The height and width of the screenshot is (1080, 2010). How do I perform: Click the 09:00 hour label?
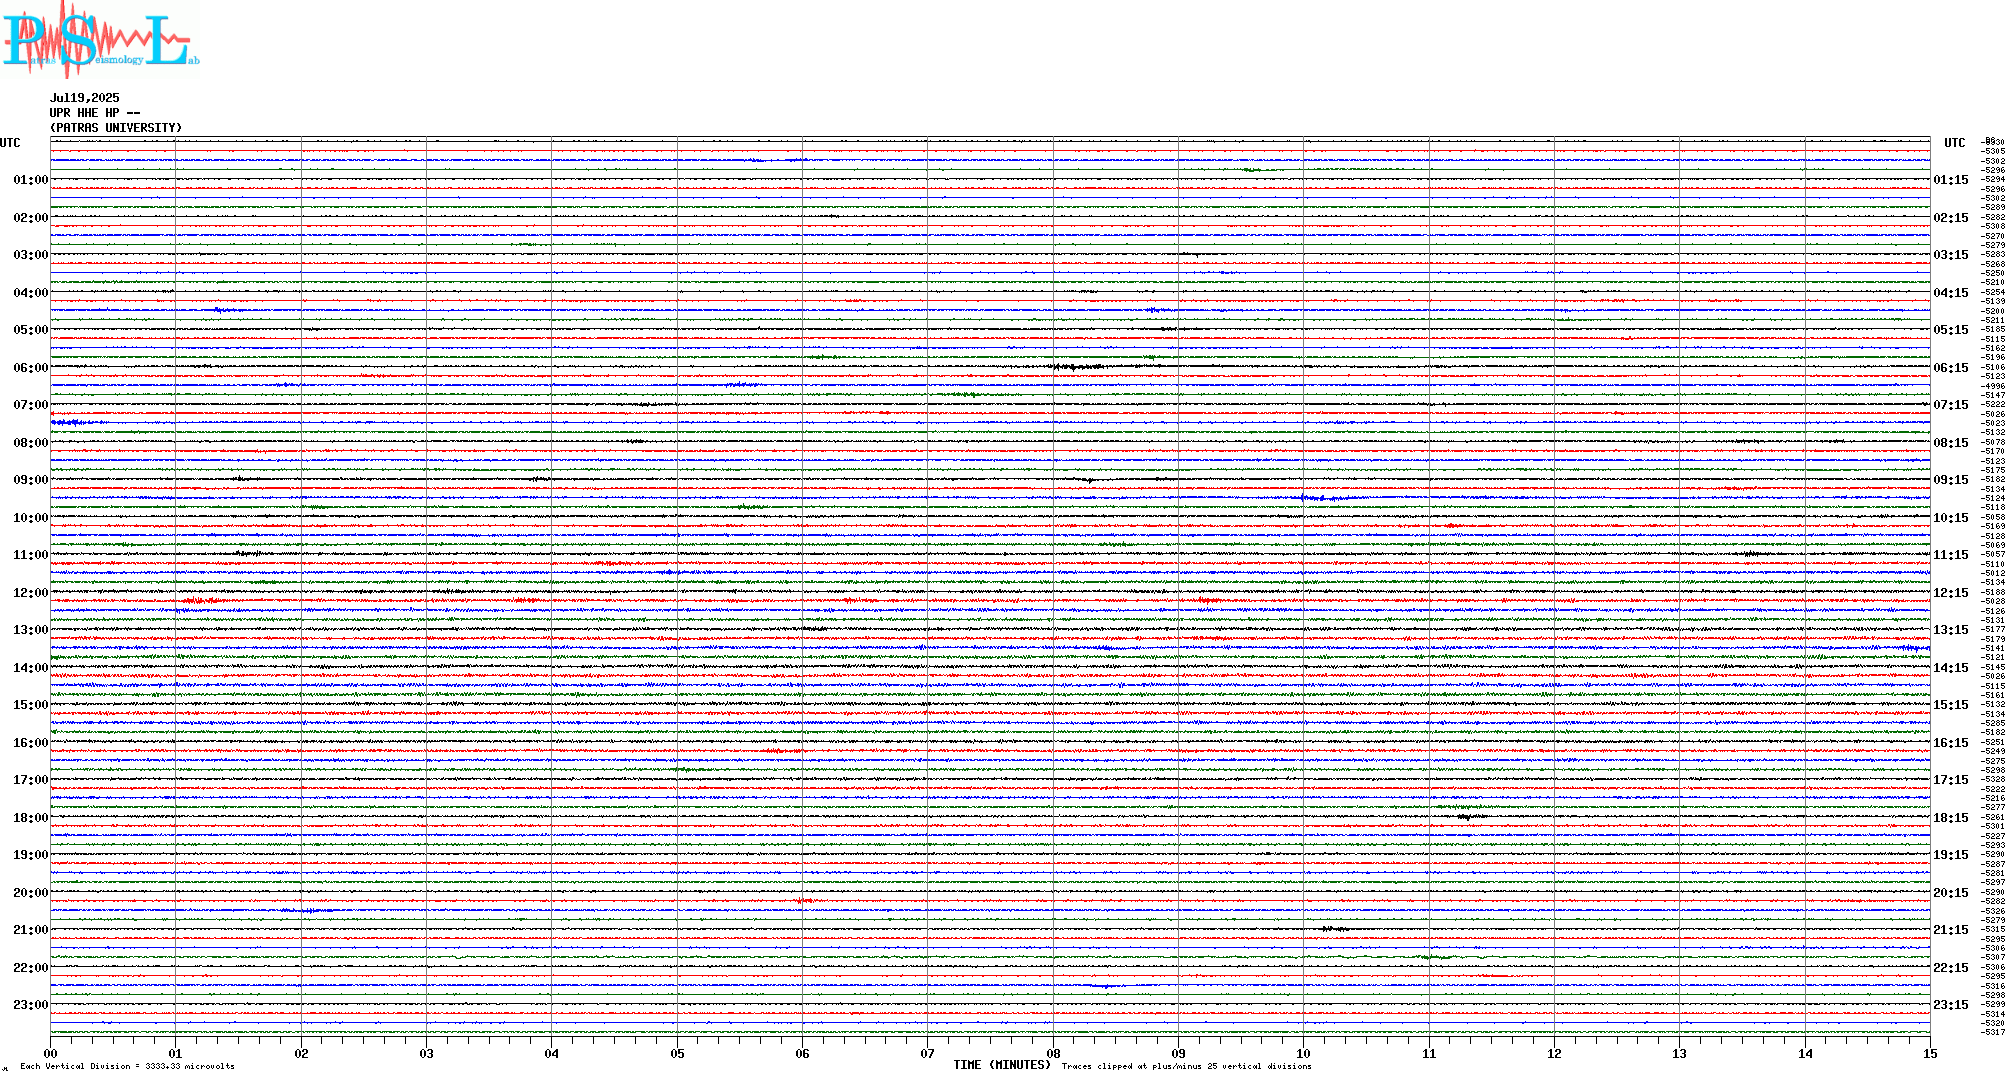[x=30, y=480]
